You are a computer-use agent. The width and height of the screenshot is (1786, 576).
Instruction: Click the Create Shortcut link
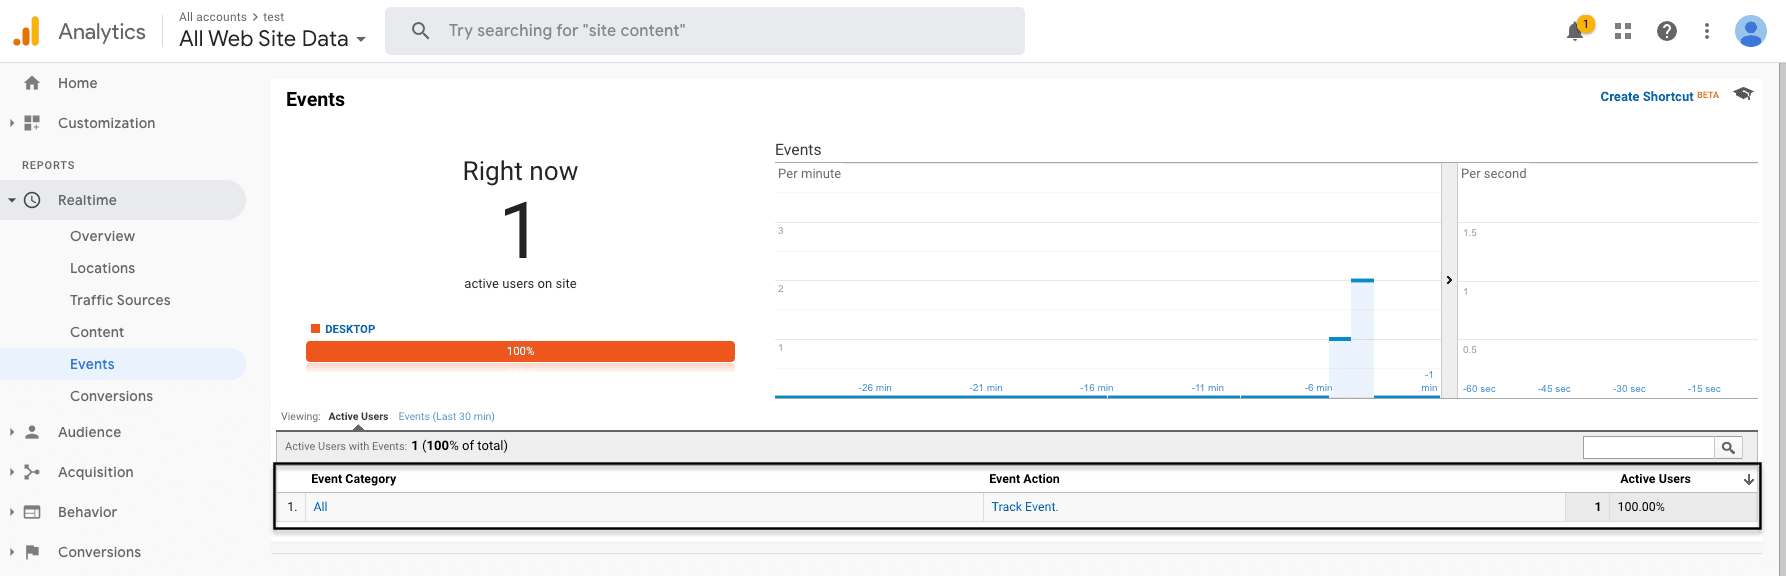point(1646,97)
